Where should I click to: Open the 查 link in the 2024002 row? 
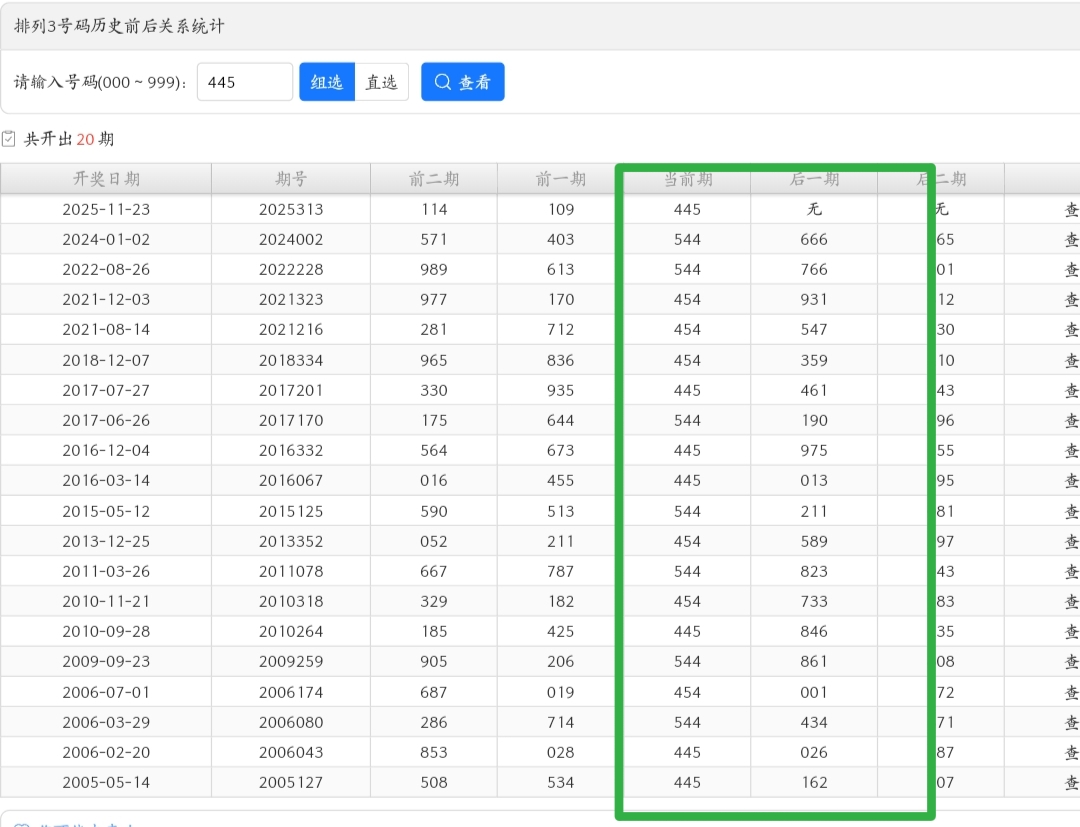1071,240
